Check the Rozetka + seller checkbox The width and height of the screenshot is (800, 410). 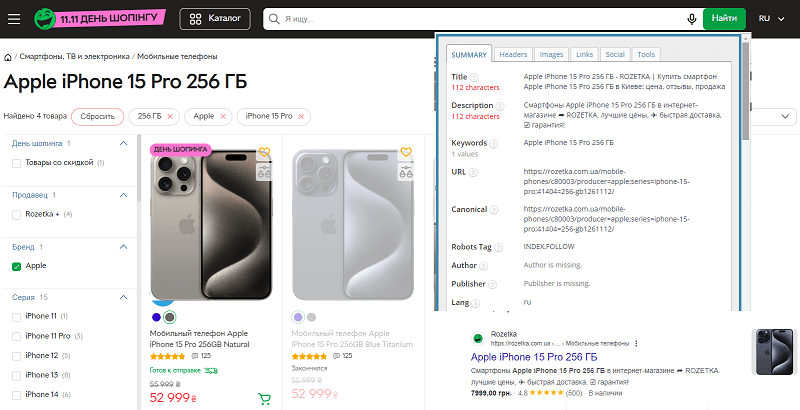pyautogui.click(x=16, y=215)
